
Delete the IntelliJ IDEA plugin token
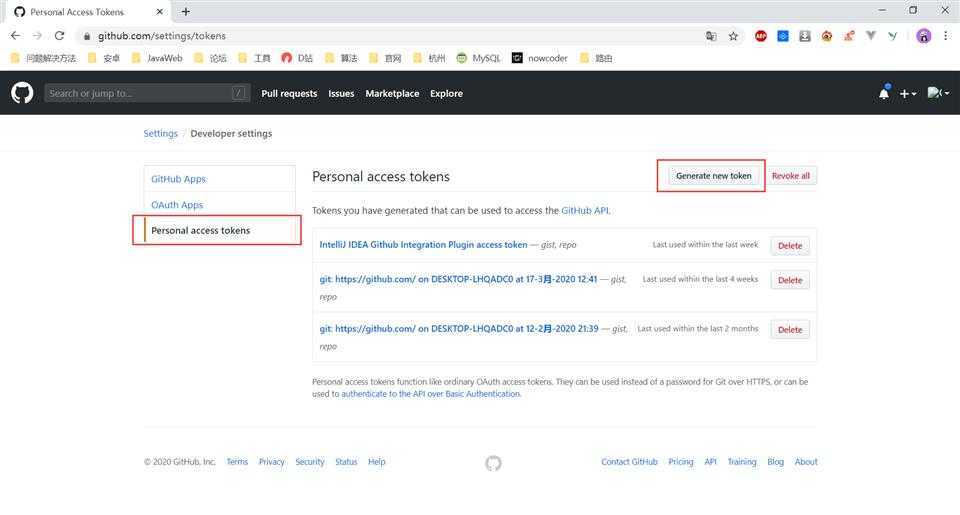point(790,246)
